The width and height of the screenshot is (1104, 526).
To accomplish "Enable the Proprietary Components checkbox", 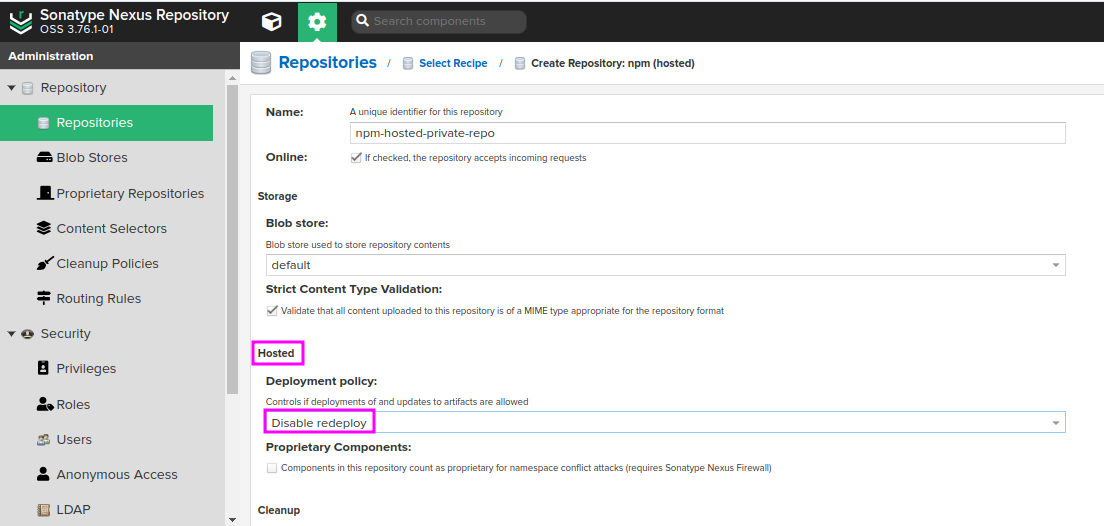I will [x=272, y=468].
